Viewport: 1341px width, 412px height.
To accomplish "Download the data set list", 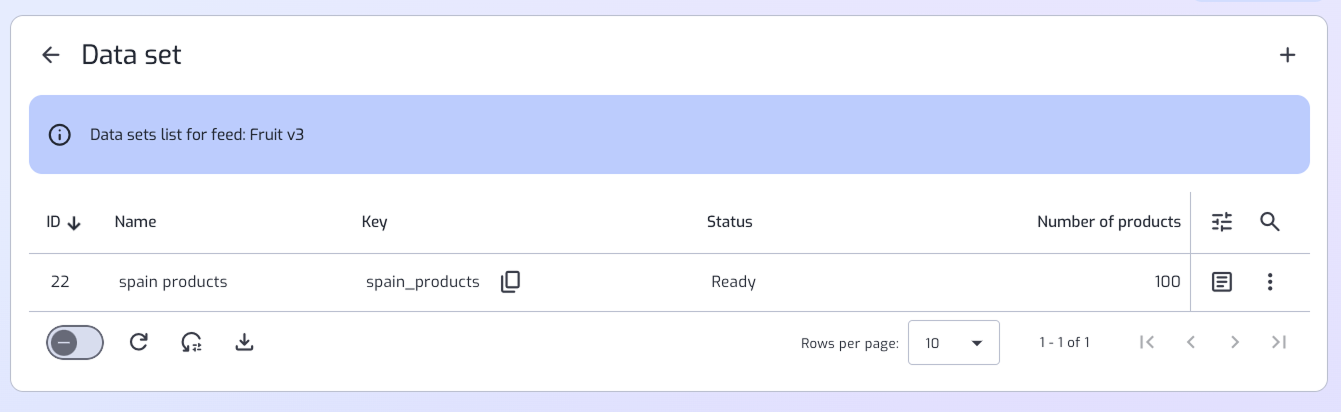I will (x=244, y=342).
